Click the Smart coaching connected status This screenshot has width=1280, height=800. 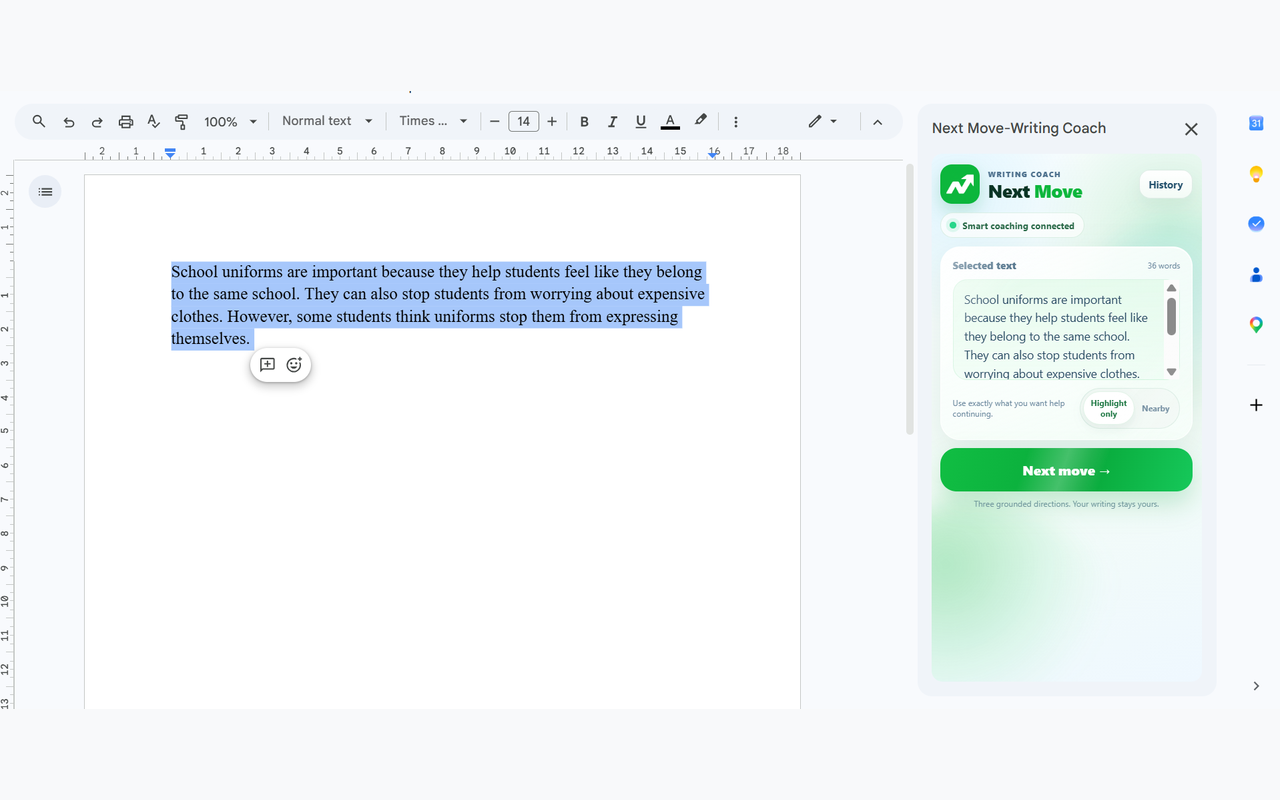1012,226
